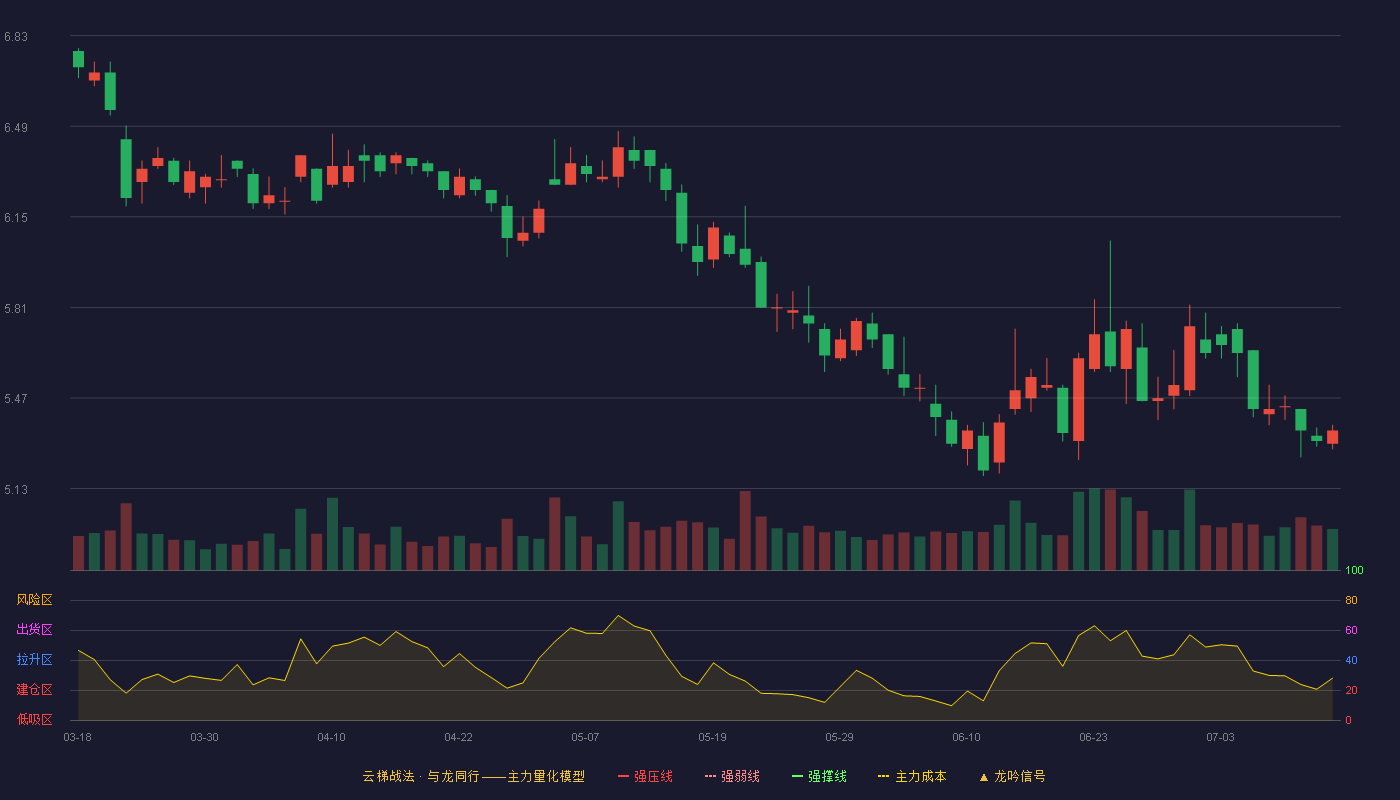Image resolution: width=1400 pixels, height=800 pixels.
Task: Select the 05-19 date label
Action: tap(712, 737)
